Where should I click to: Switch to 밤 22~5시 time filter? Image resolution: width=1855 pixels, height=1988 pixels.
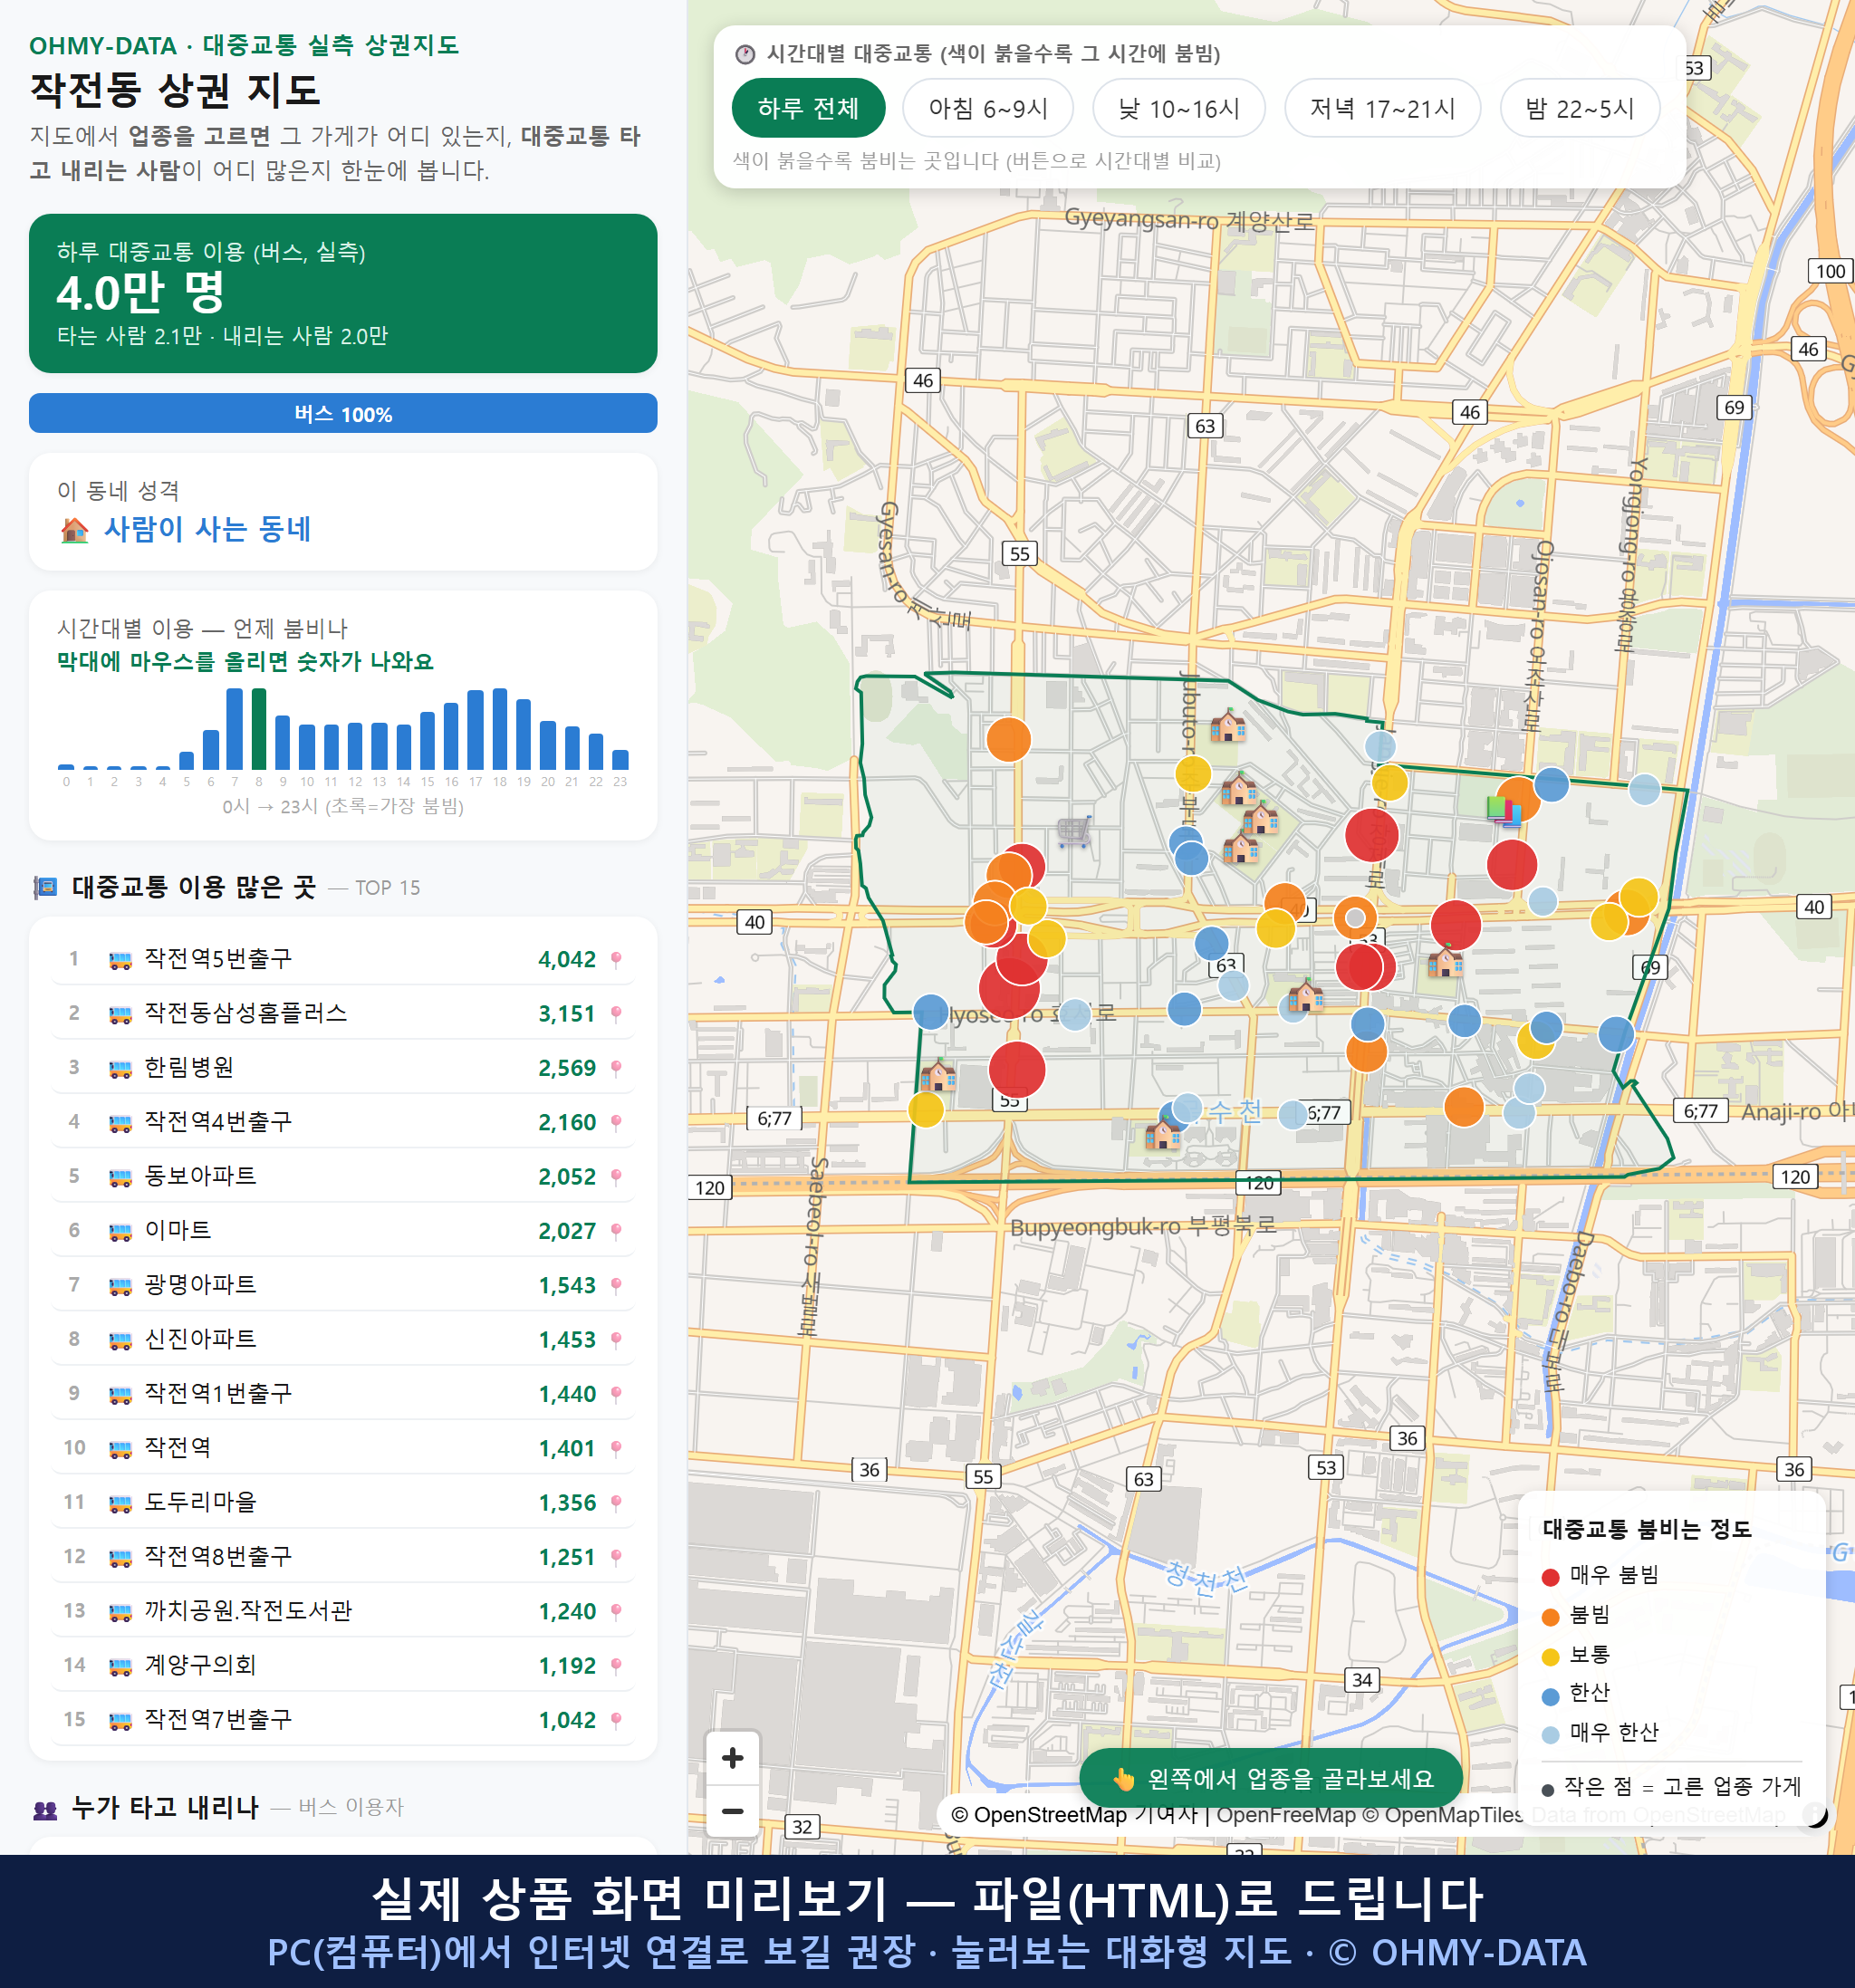tap(1579, 108)
